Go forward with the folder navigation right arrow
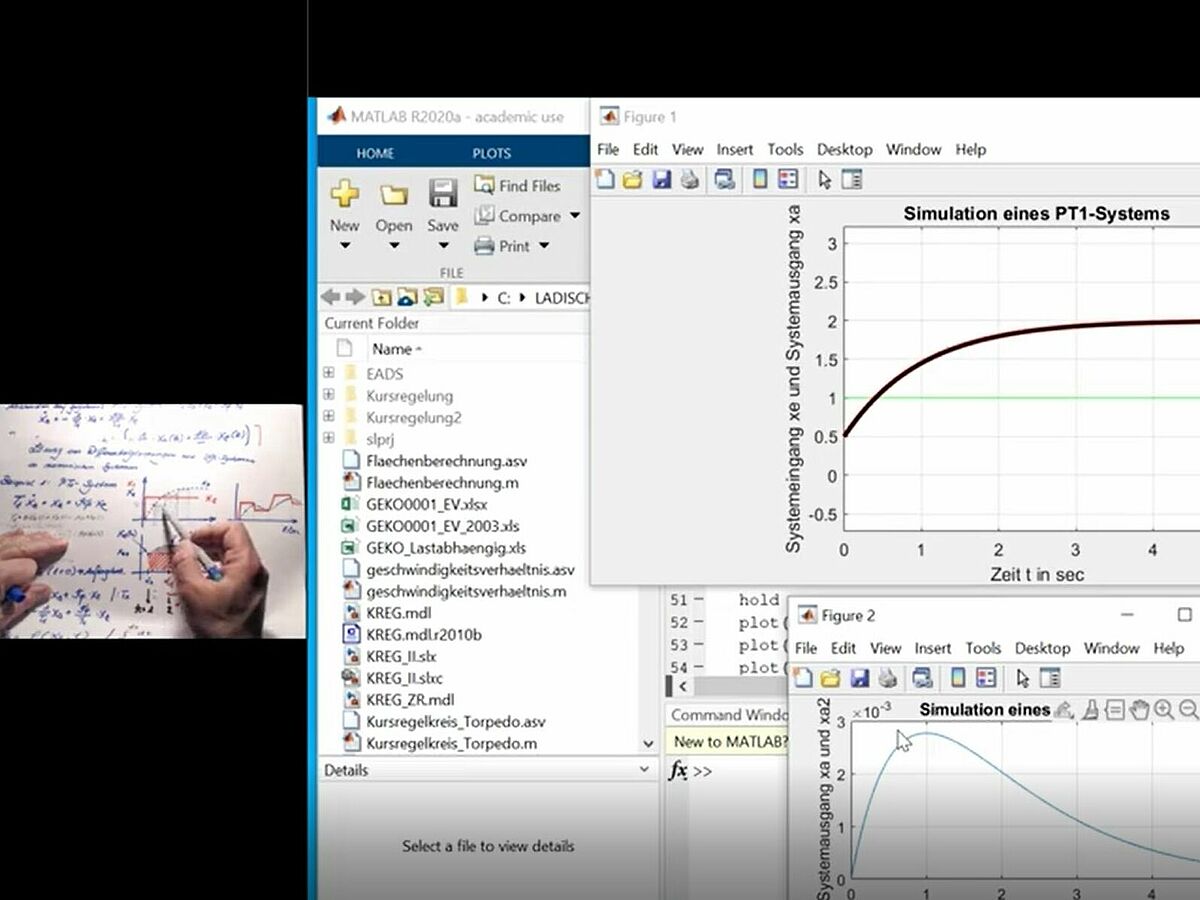The width and height of the screenshot is (1200, 900). 355,297
